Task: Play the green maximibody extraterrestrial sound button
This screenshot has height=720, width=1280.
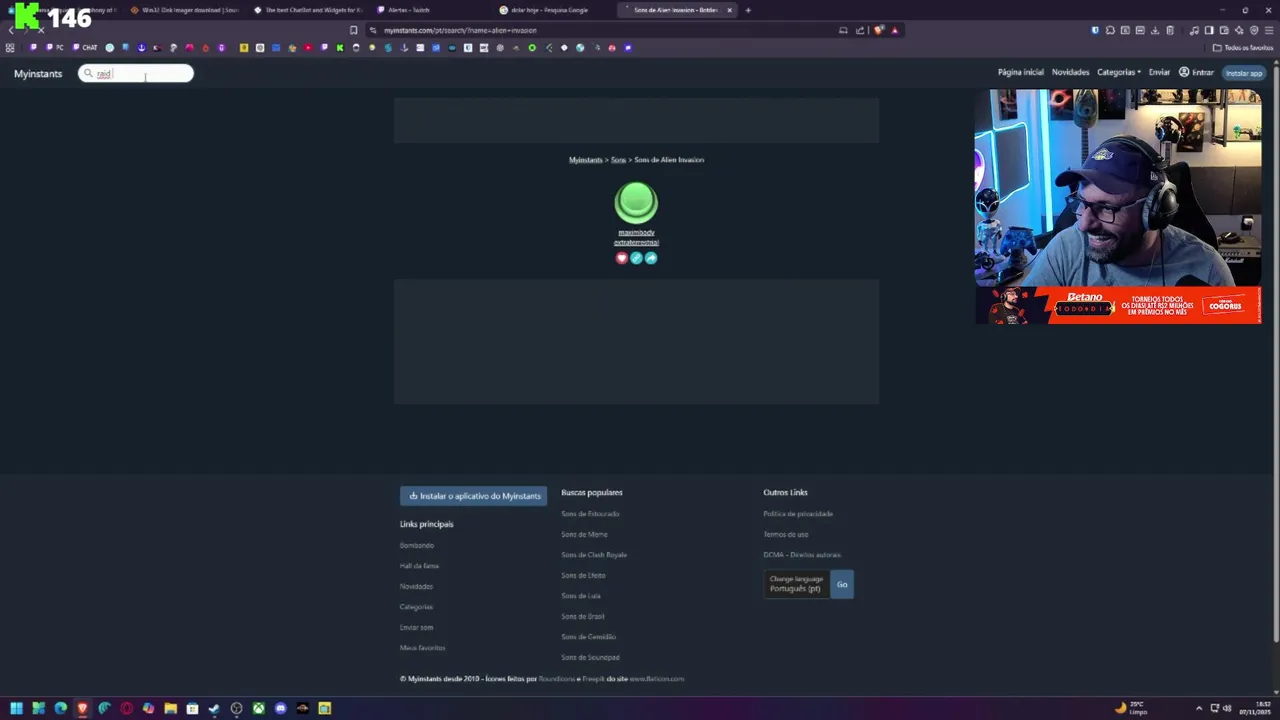Action: tap(636, 203)
